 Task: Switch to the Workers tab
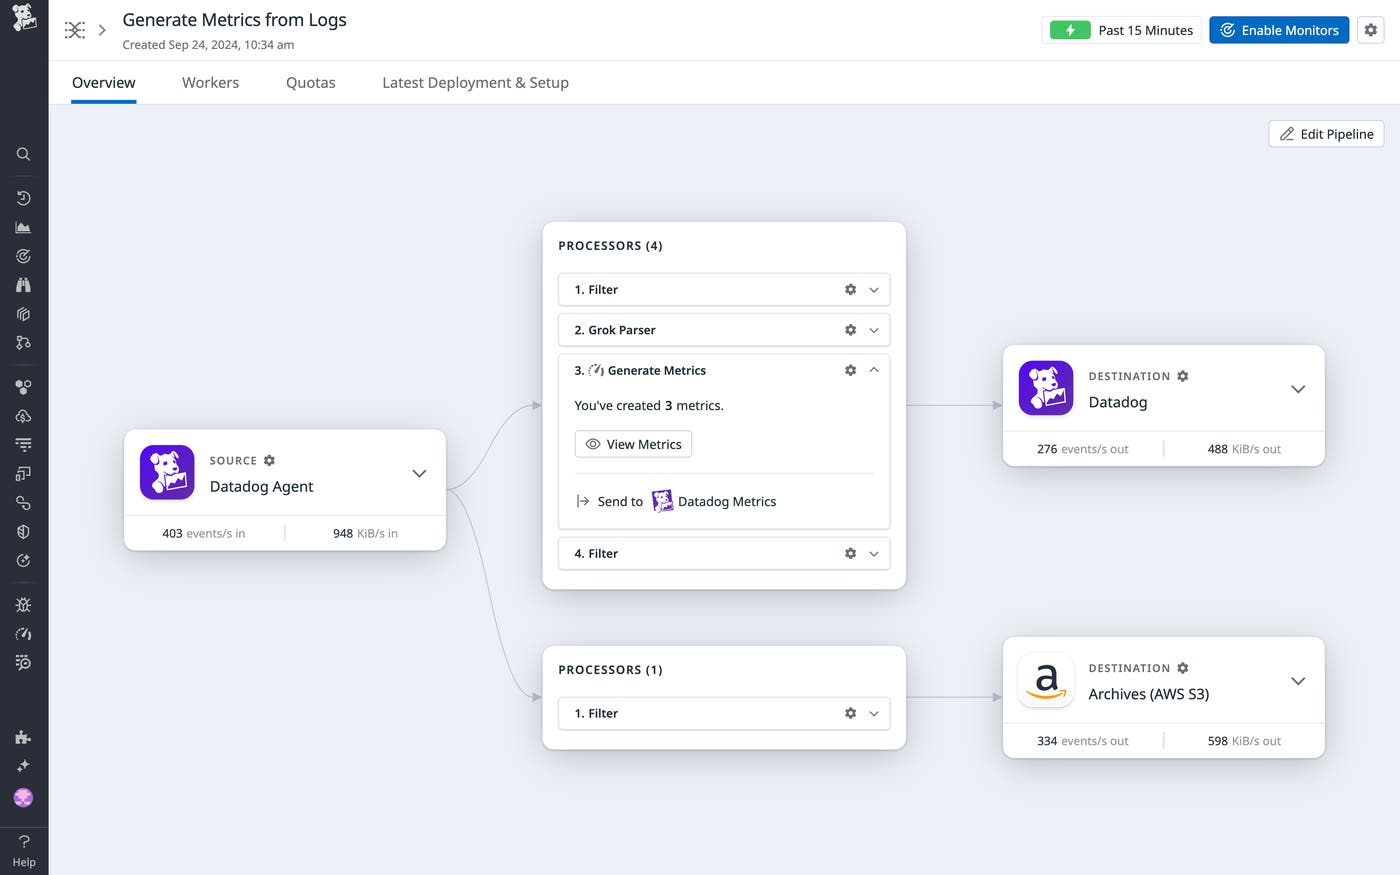click(x=210, y=83)
